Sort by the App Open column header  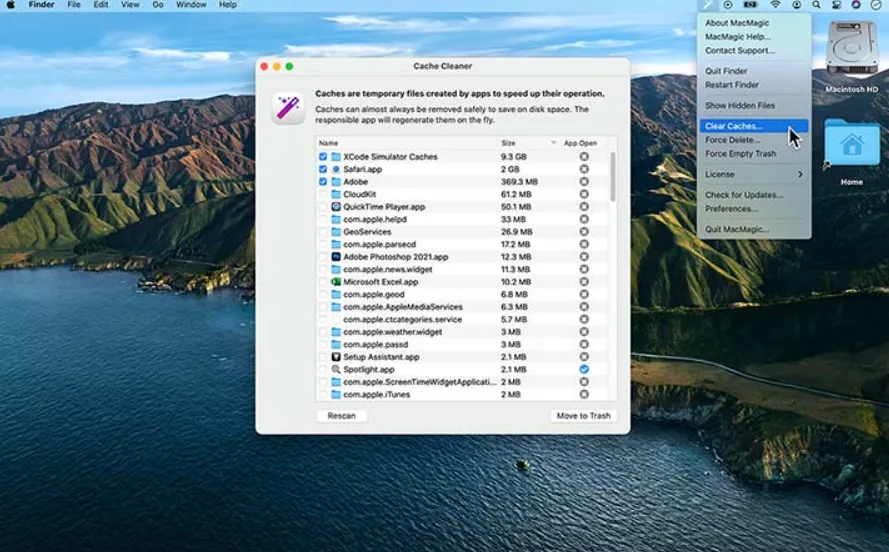[x=580, y=143]
